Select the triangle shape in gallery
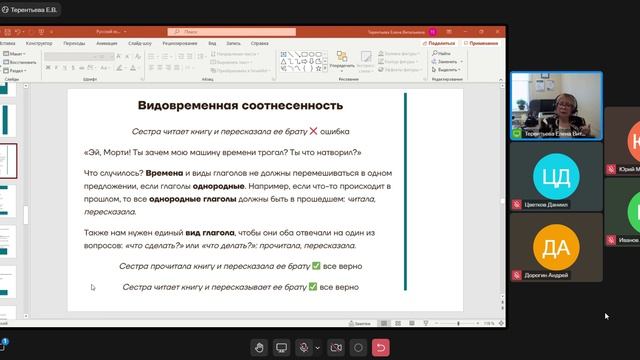This screenshot has width=640, height=360. point(284,62)
